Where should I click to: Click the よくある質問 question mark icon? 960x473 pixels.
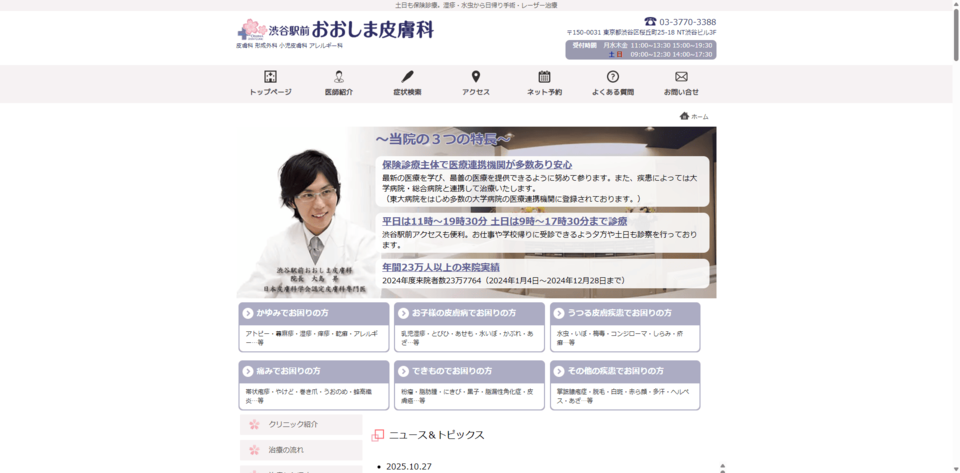coord(613,77)
